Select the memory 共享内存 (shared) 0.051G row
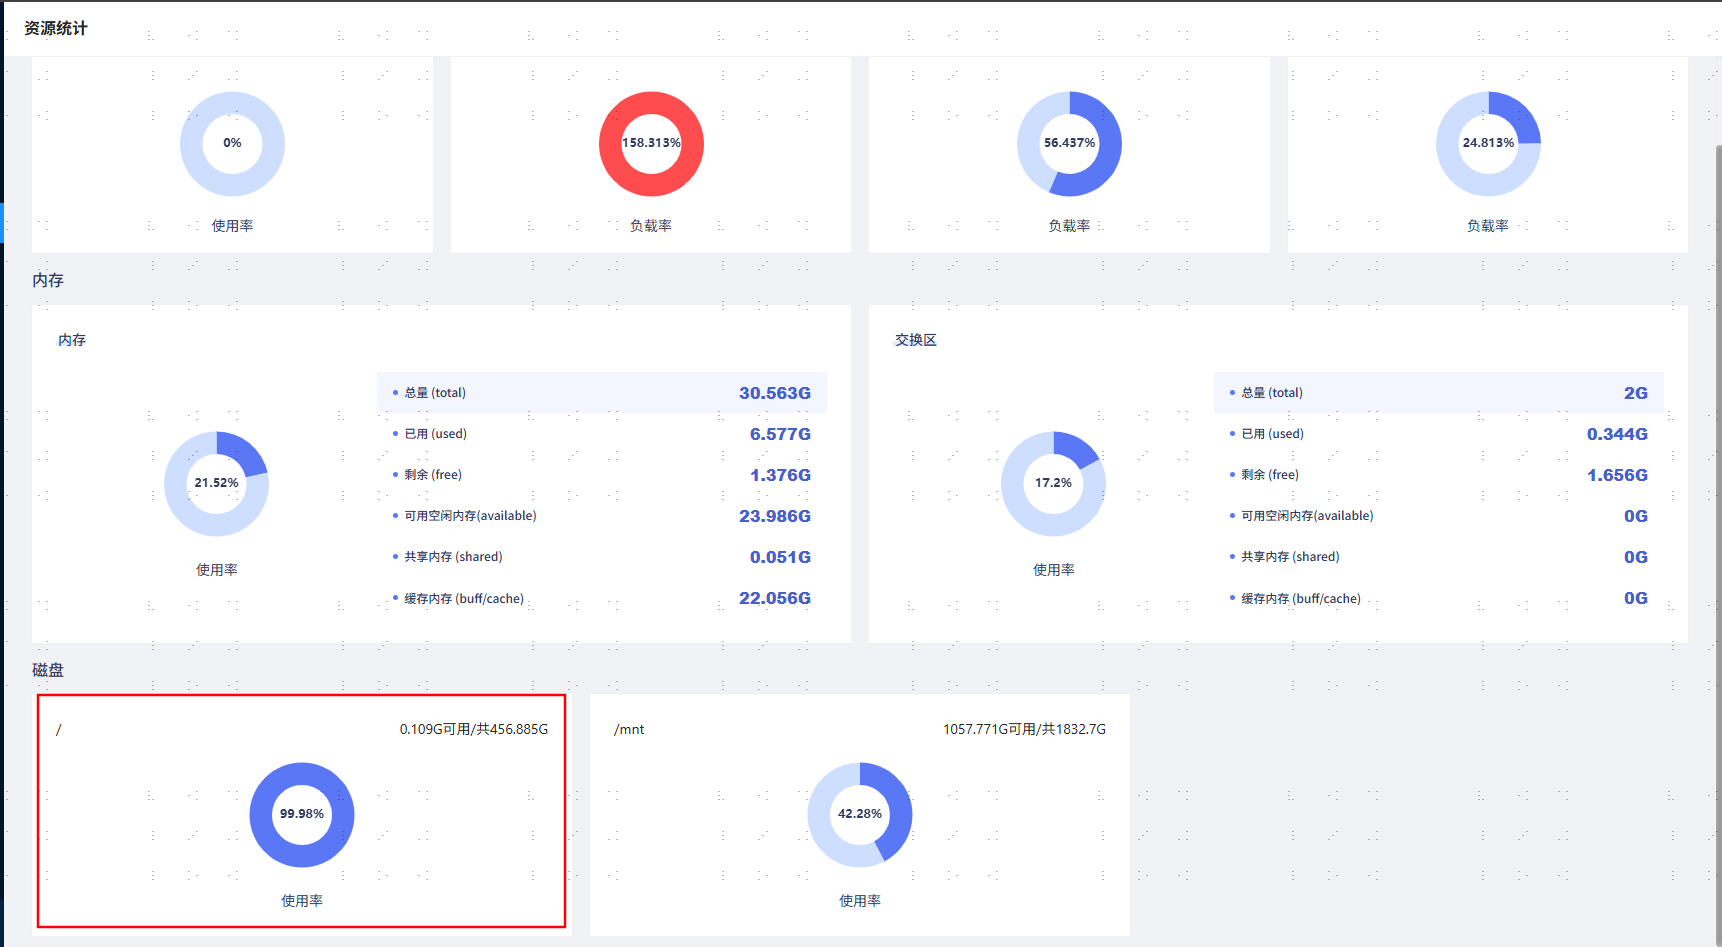Image resolution: width=1722 pixels, height=947 pixels. 602,557
